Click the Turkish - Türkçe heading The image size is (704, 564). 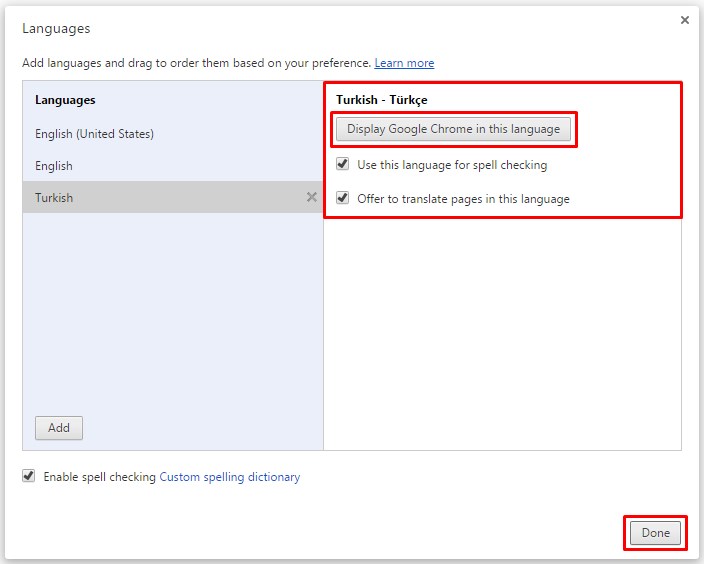click(x=381, y=100)
